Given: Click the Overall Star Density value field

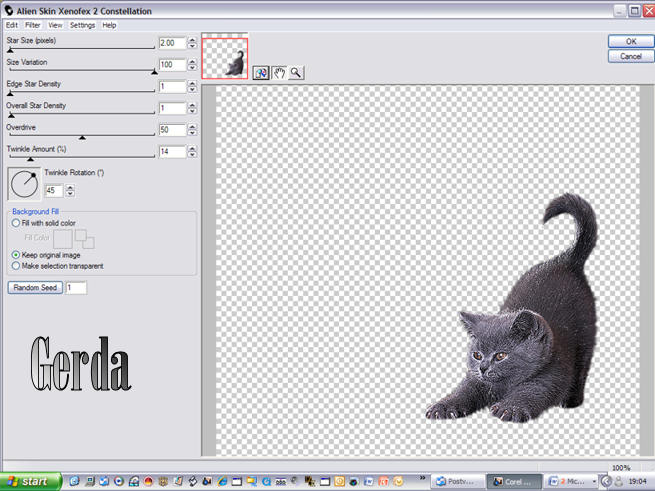Looking at the screenshot, I should click(173, 108).
